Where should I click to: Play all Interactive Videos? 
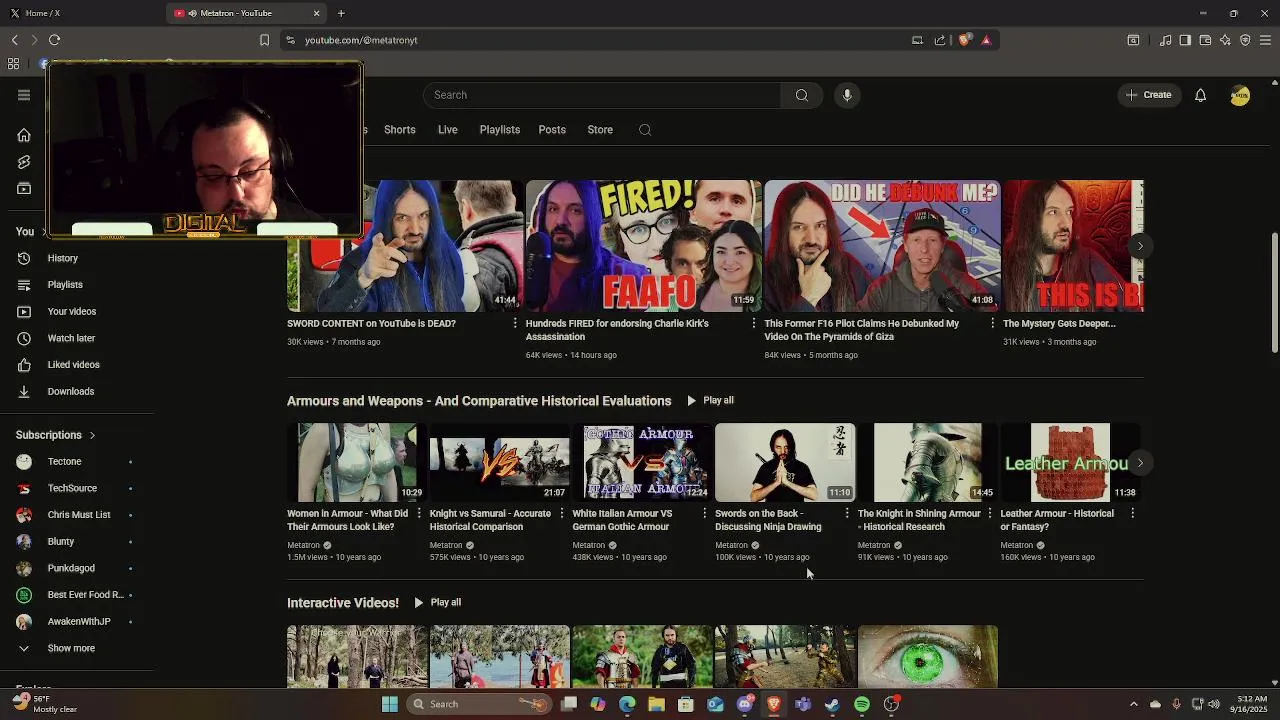coord(437,603)
